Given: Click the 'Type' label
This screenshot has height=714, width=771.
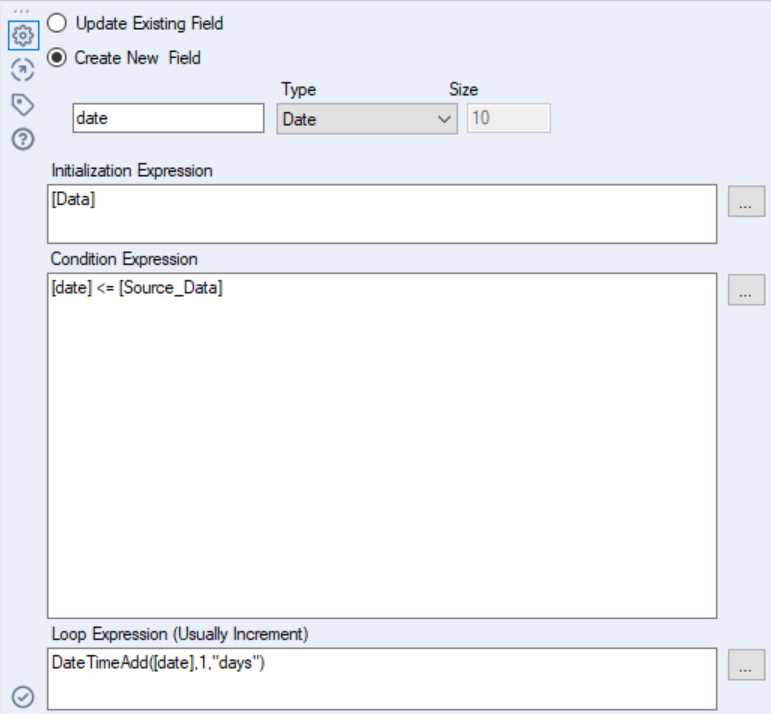Looking at the screenshot, I should point(298,89).
